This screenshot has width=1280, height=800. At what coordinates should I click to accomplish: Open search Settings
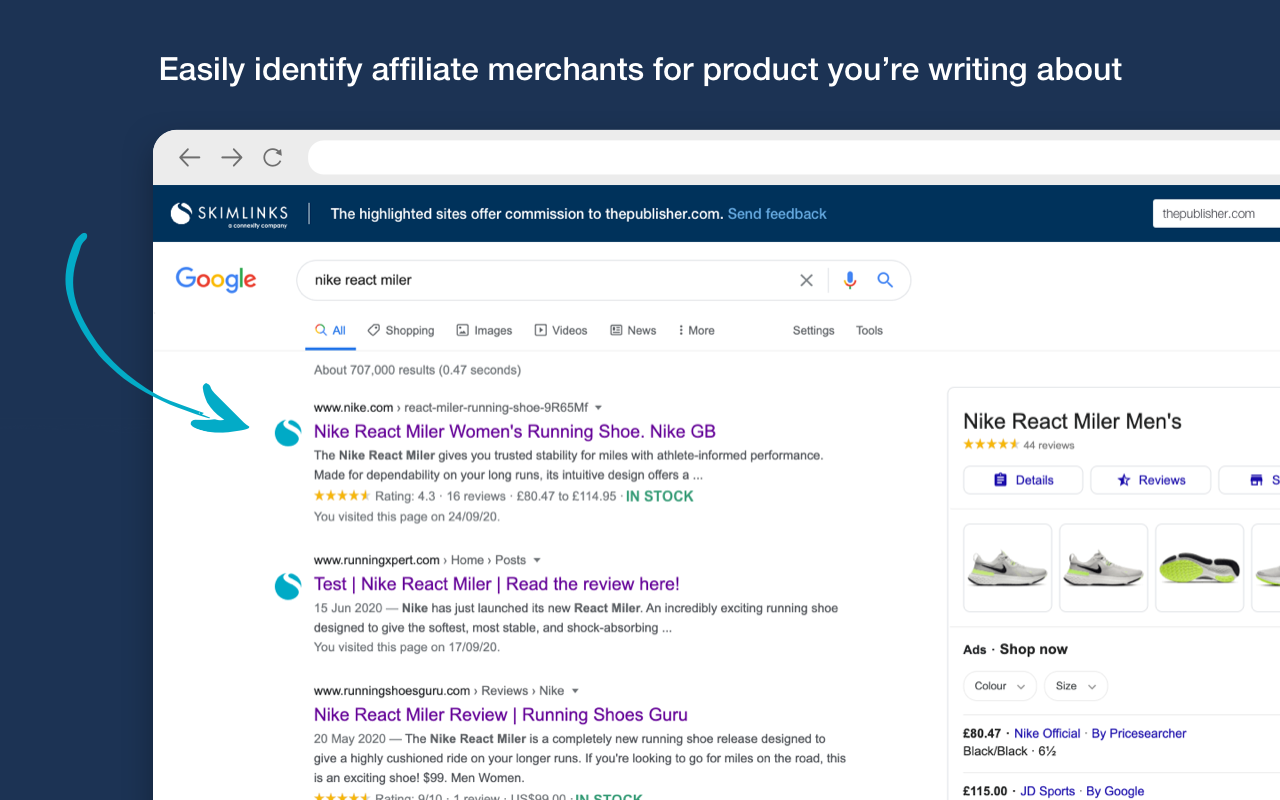(813, 330)
